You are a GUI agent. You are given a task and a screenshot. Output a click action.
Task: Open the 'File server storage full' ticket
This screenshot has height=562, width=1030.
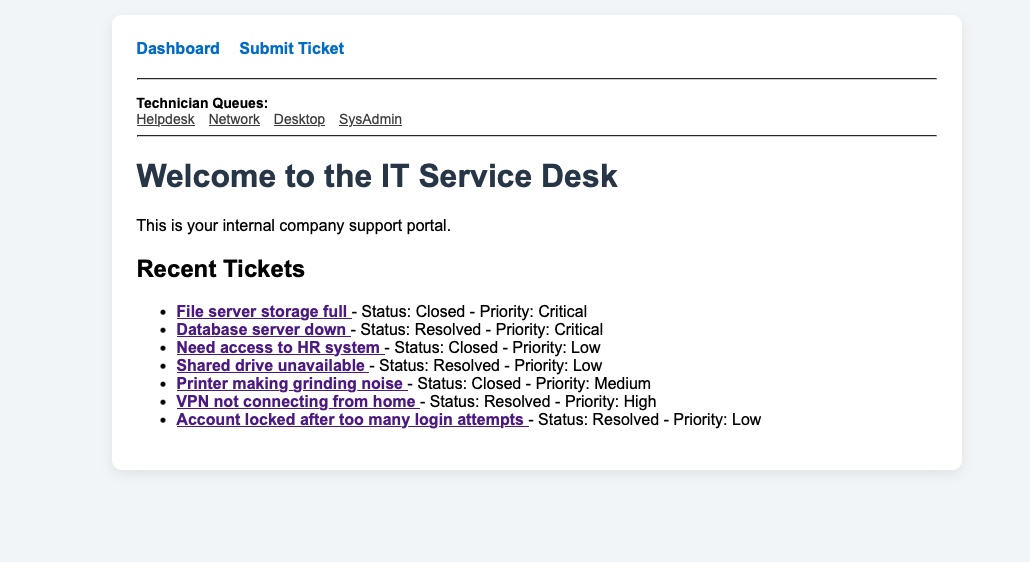[262, 312]
